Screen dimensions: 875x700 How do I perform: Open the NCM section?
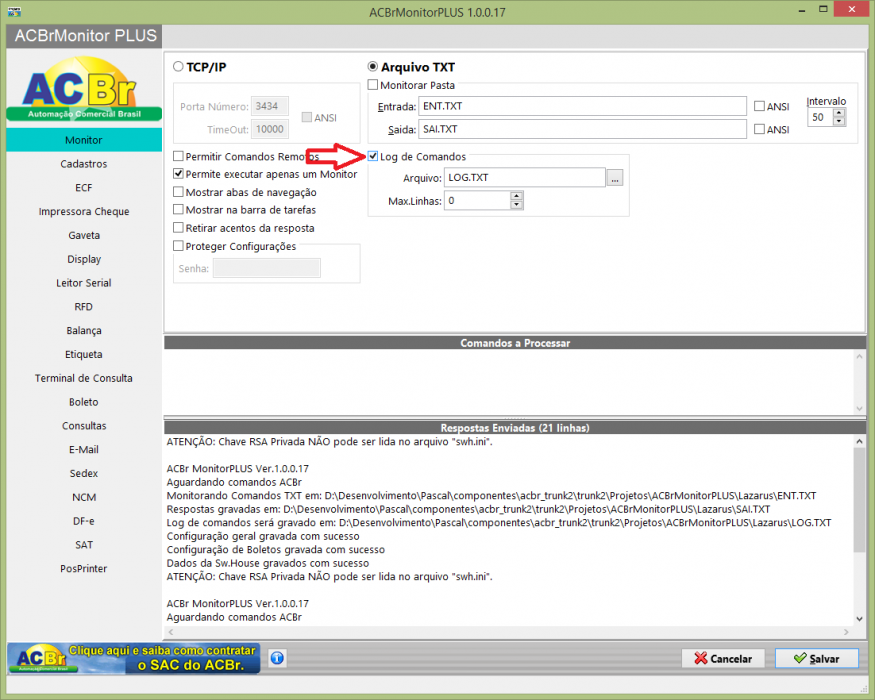pyautogui.click(x=84, y=497)
